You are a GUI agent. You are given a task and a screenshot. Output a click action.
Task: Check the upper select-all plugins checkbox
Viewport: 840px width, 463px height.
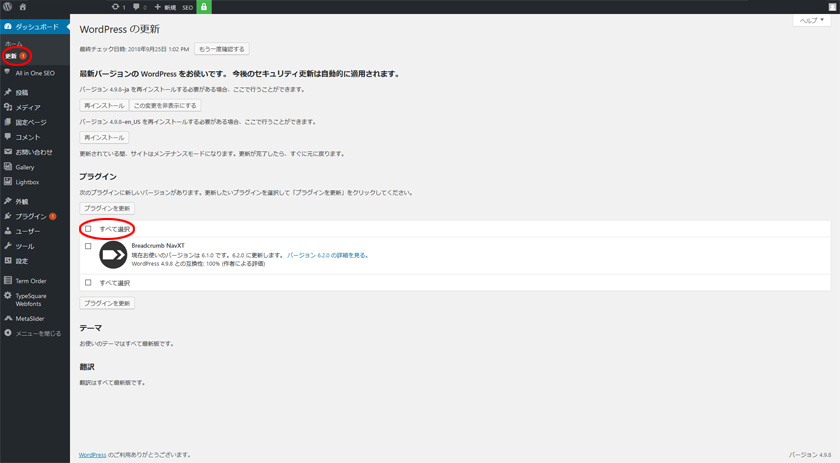coord(88,229)
